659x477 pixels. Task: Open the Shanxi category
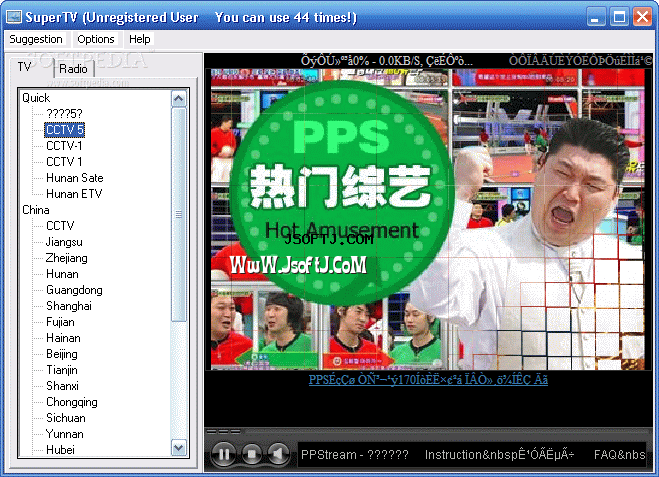pos(62,385)
